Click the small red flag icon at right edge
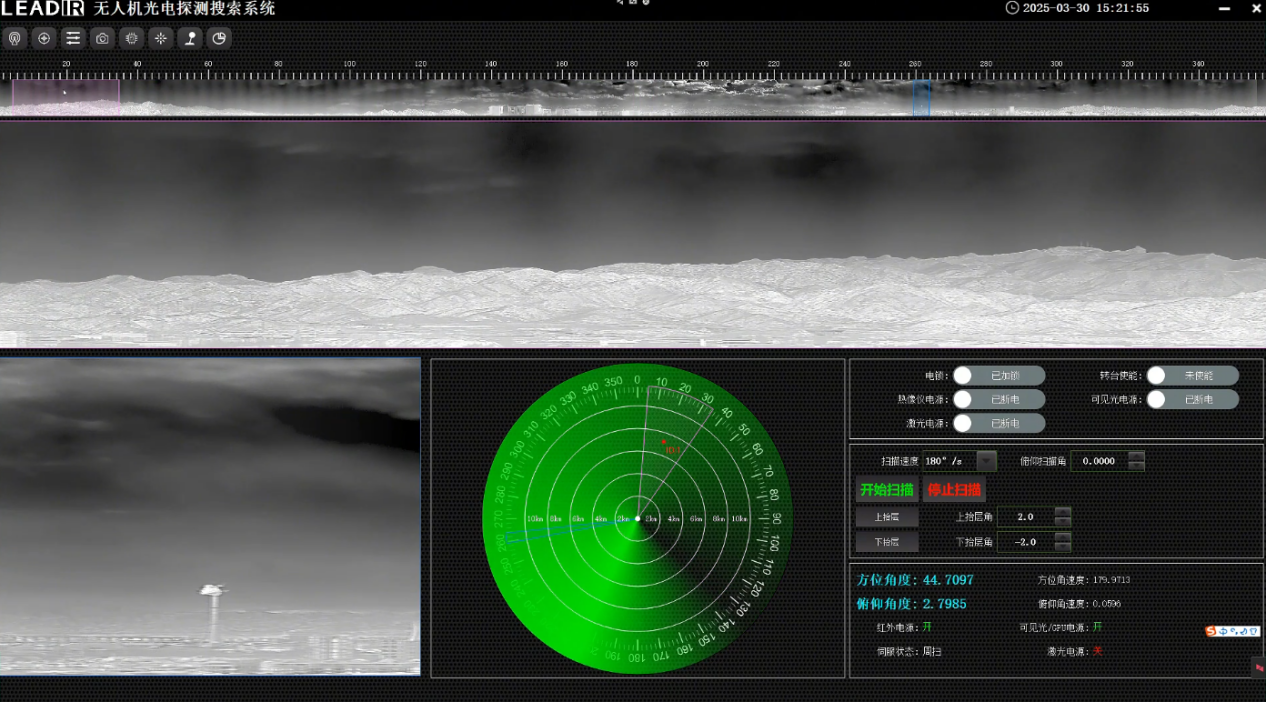The width and height of the screenshot is (1266, 702). pyautogui.click(x=1259, y=667)
